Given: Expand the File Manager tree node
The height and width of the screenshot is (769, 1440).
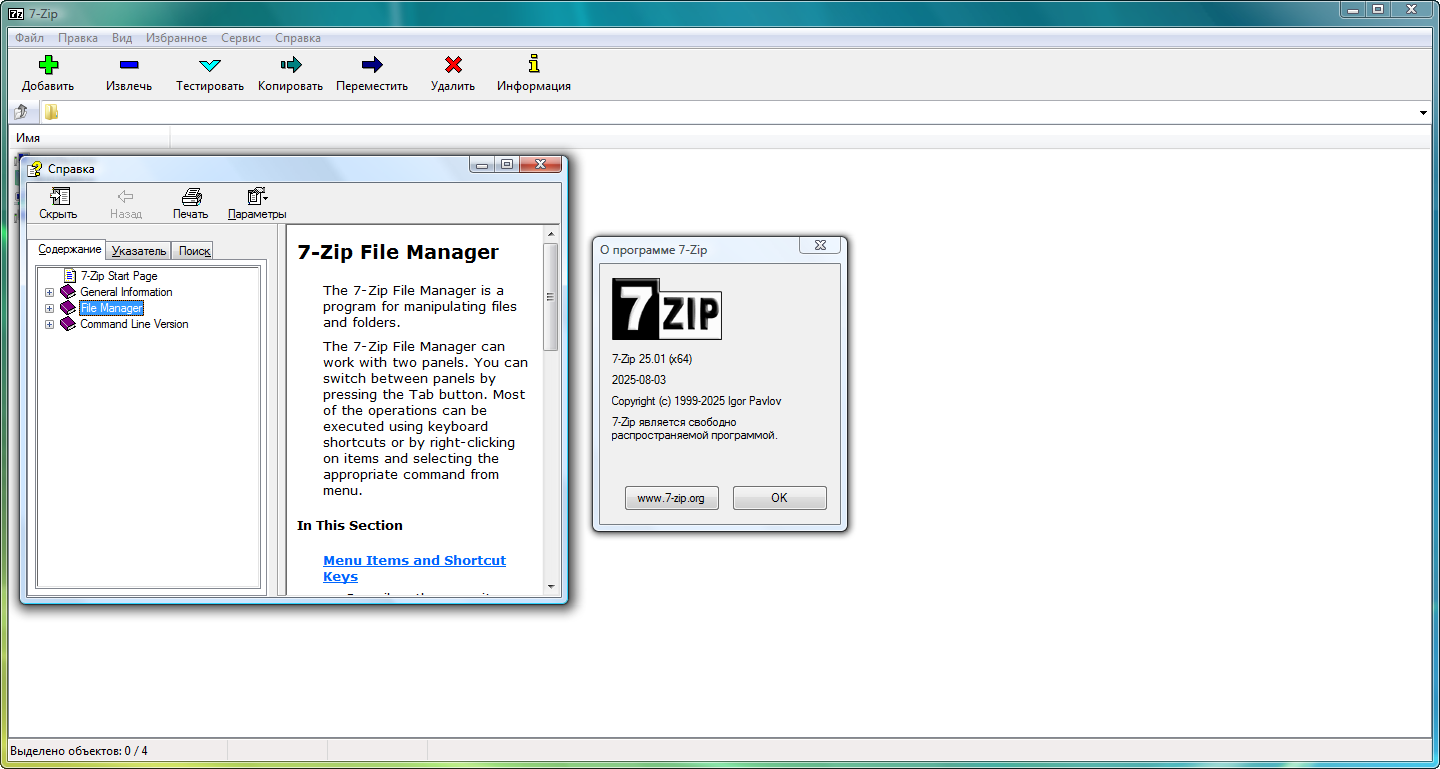Looking at the screenshot, I should pyautogui.click(x=49, y=308).
